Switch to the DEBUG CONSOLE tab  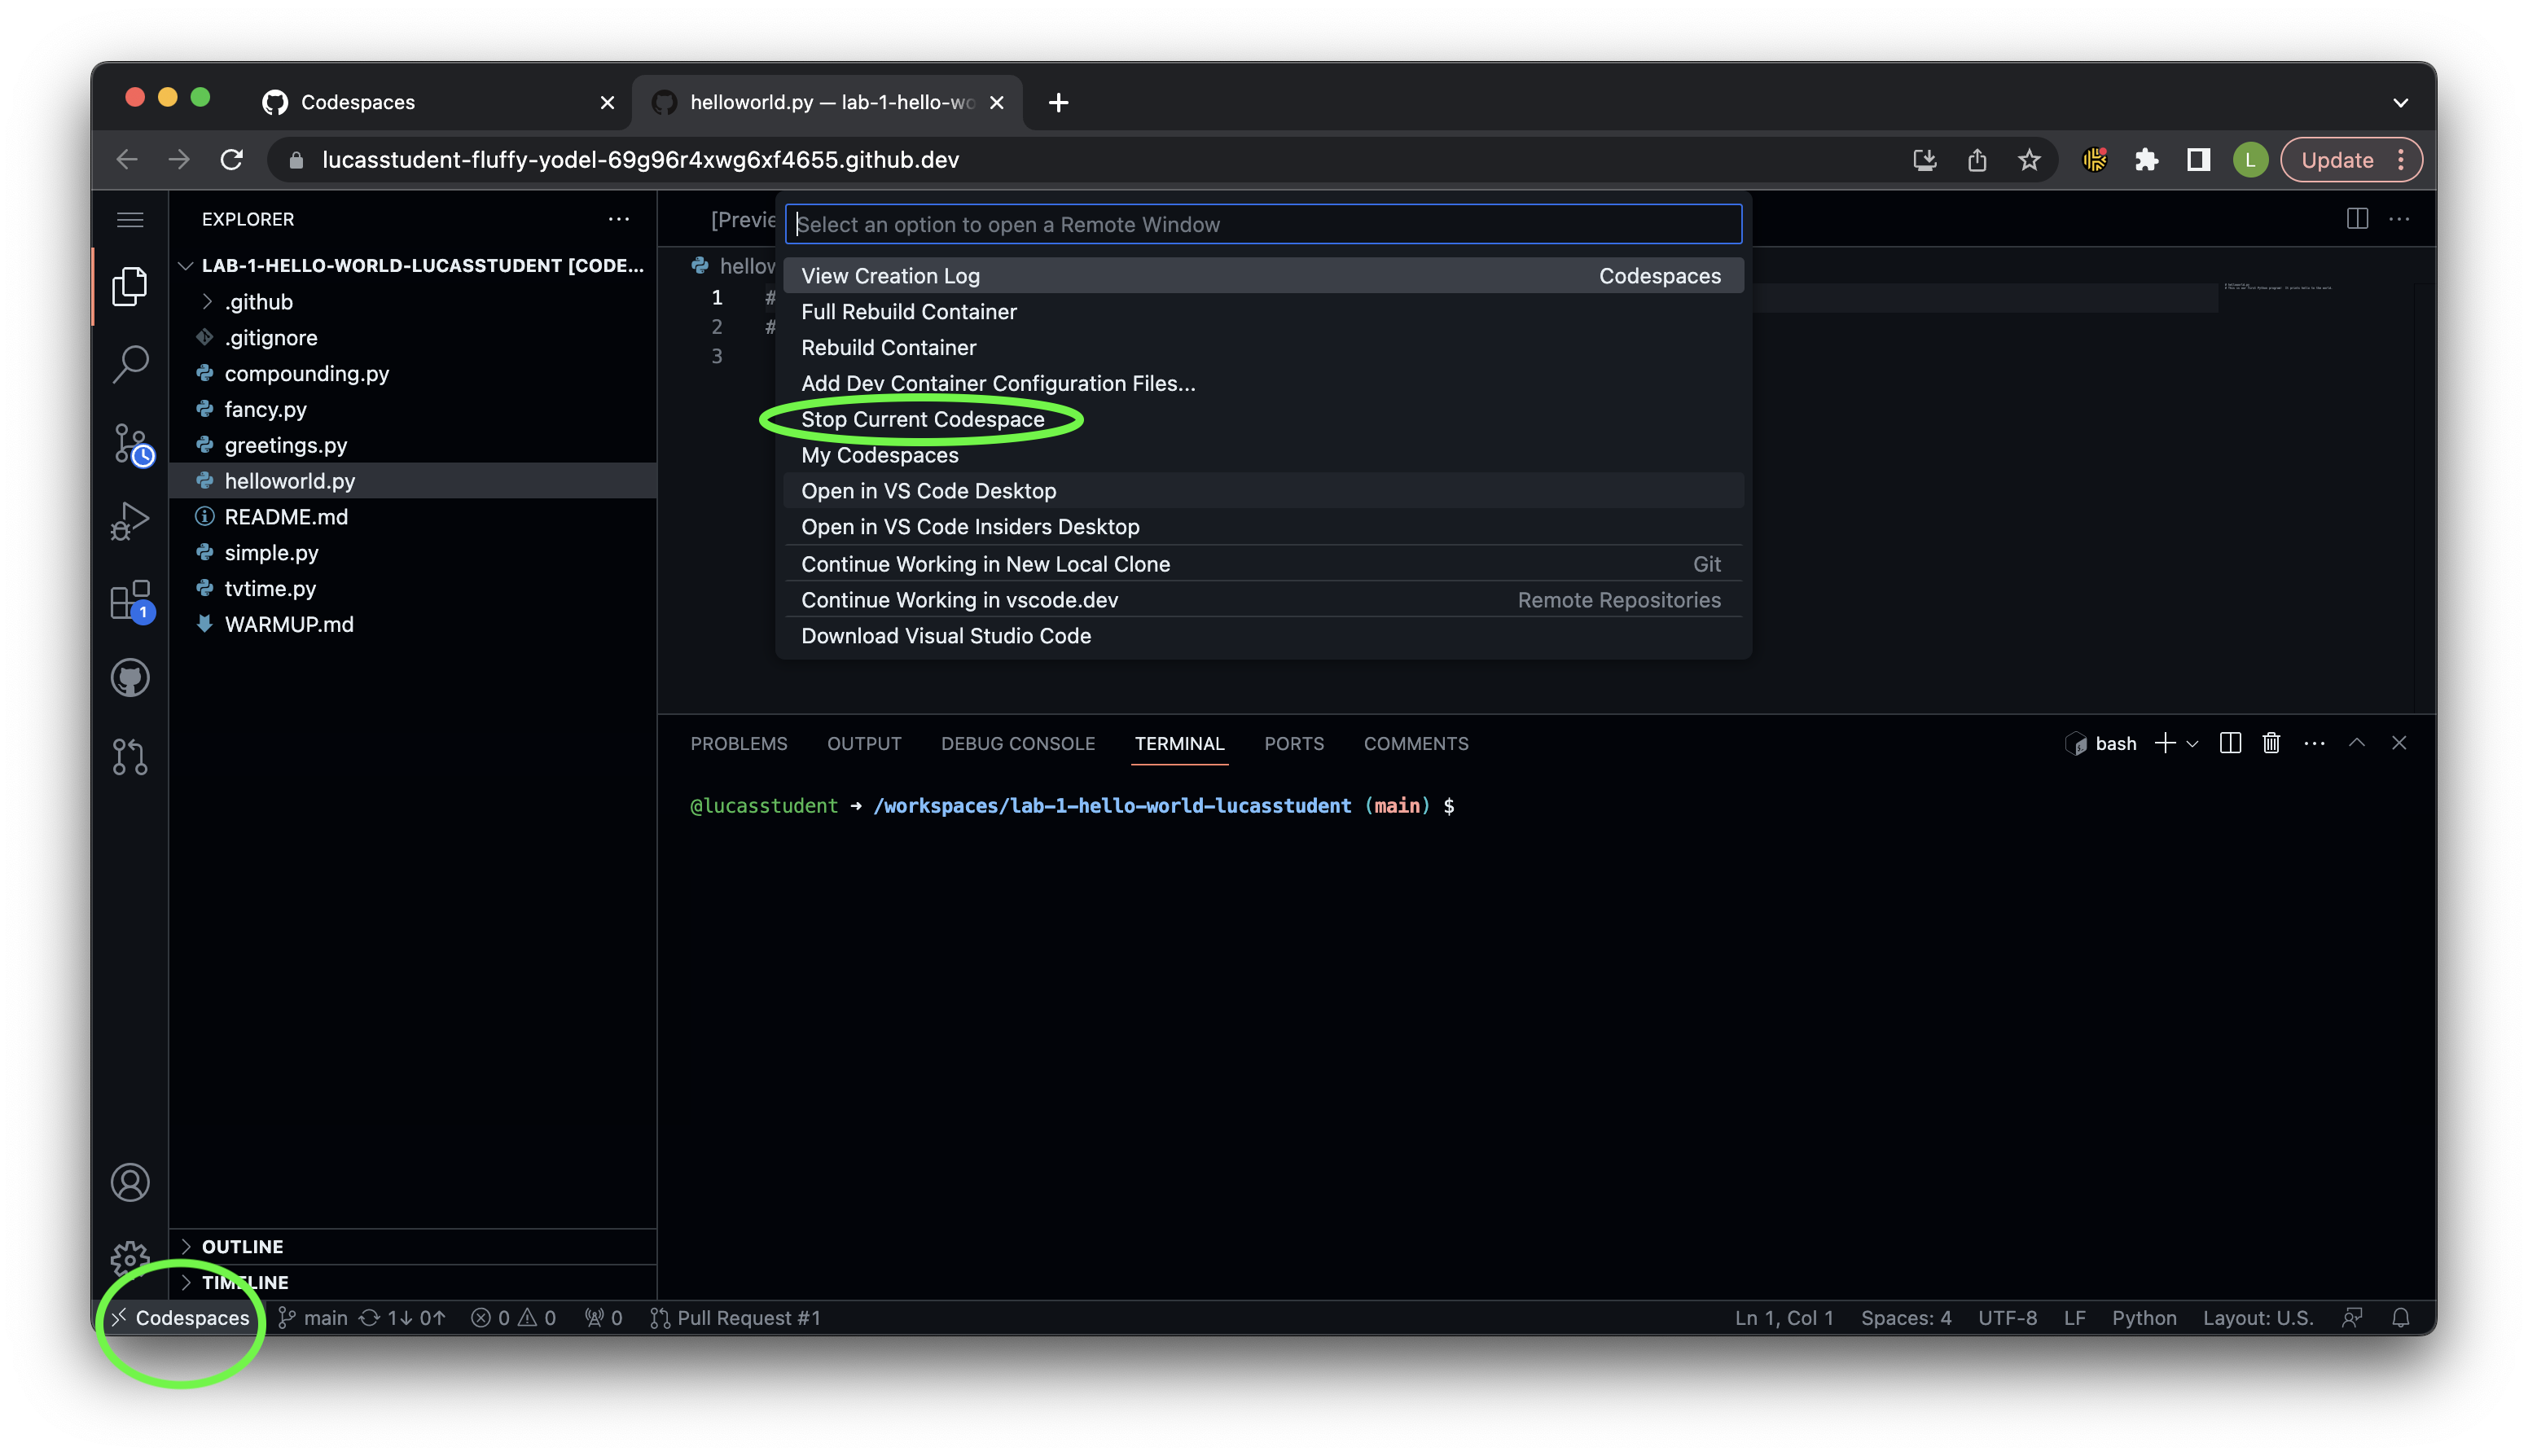pos(1017,744)
